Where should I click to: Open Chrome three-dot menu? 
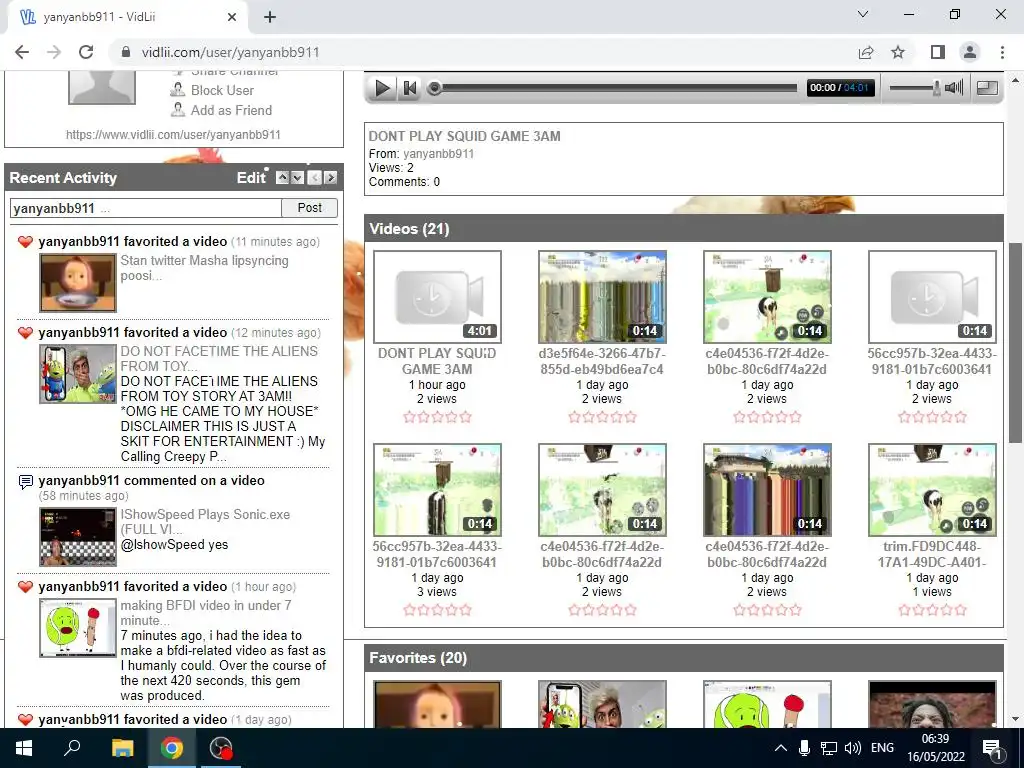coord(1002,52)
